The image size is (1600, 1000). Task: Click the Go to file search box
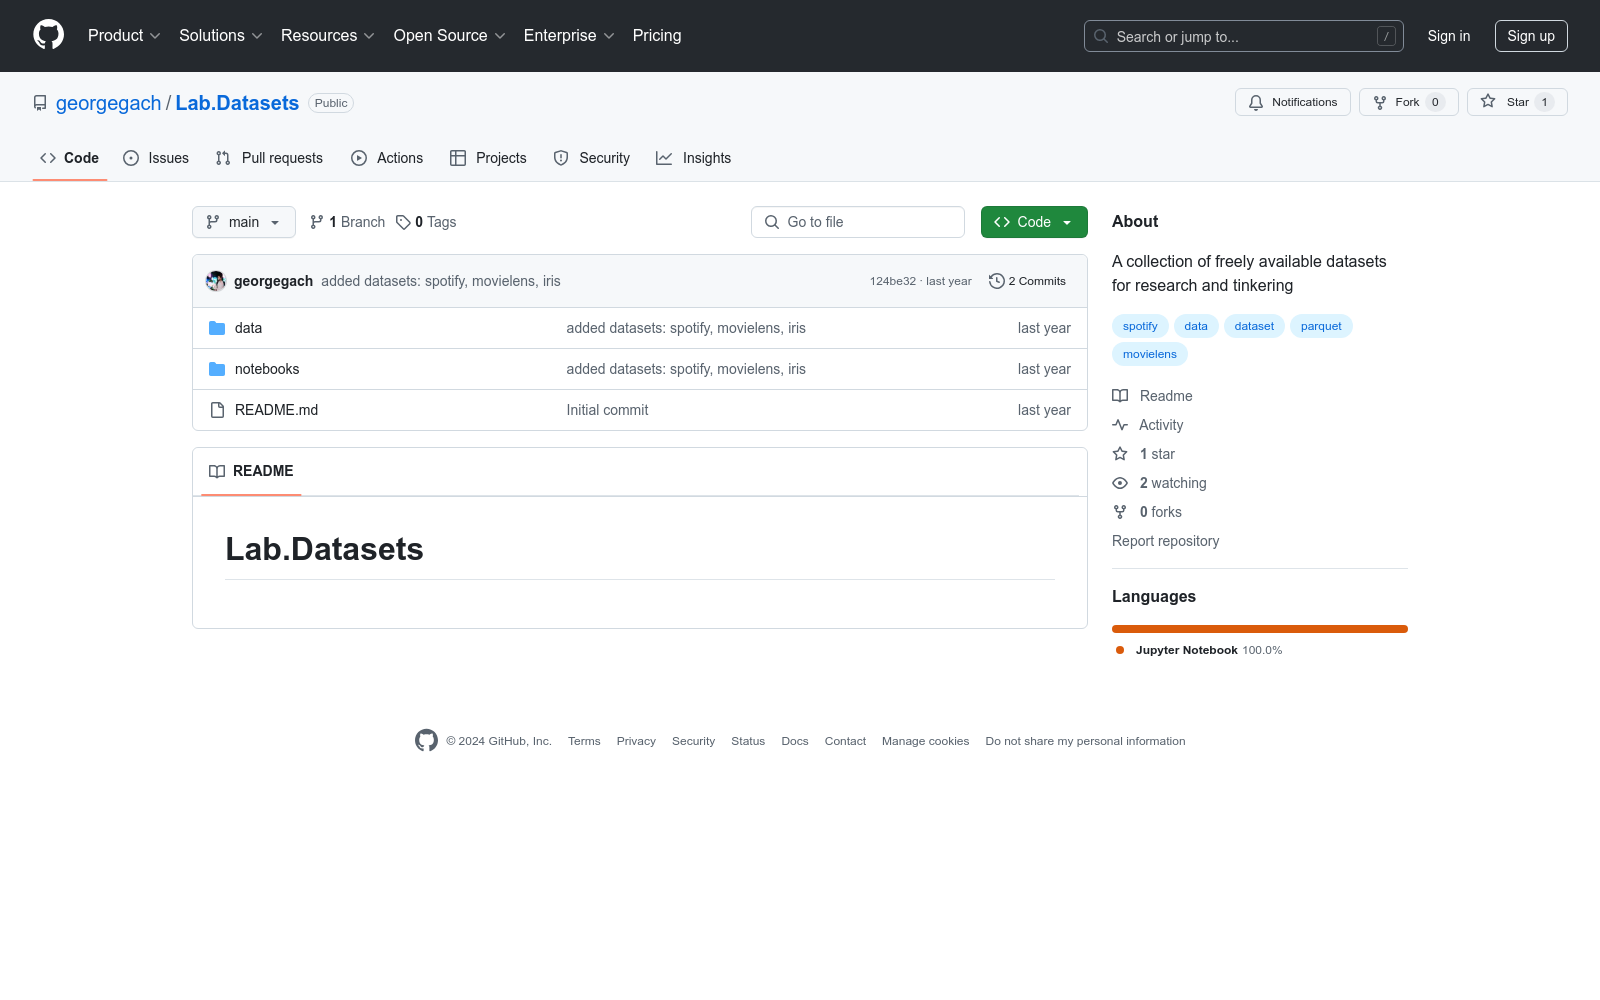click(858, 222)
